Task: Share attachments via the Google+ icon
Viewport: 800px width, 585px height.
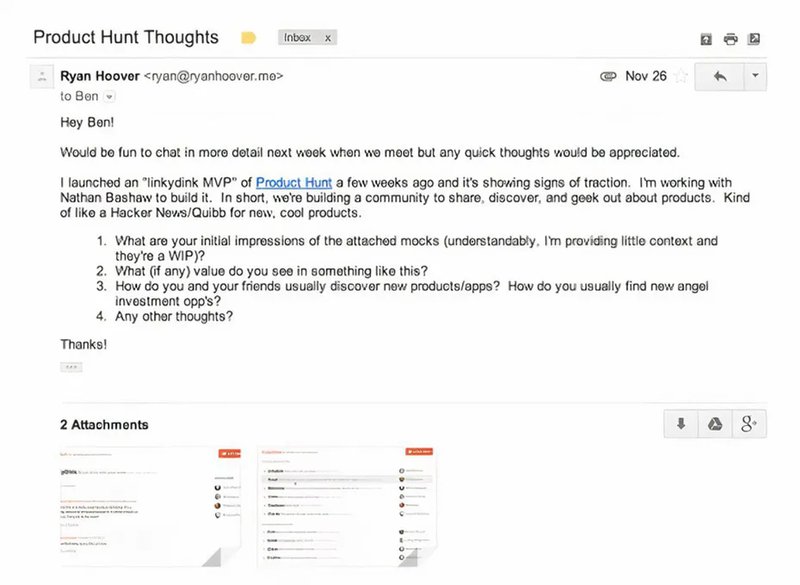Action: [x=747, y=424]
